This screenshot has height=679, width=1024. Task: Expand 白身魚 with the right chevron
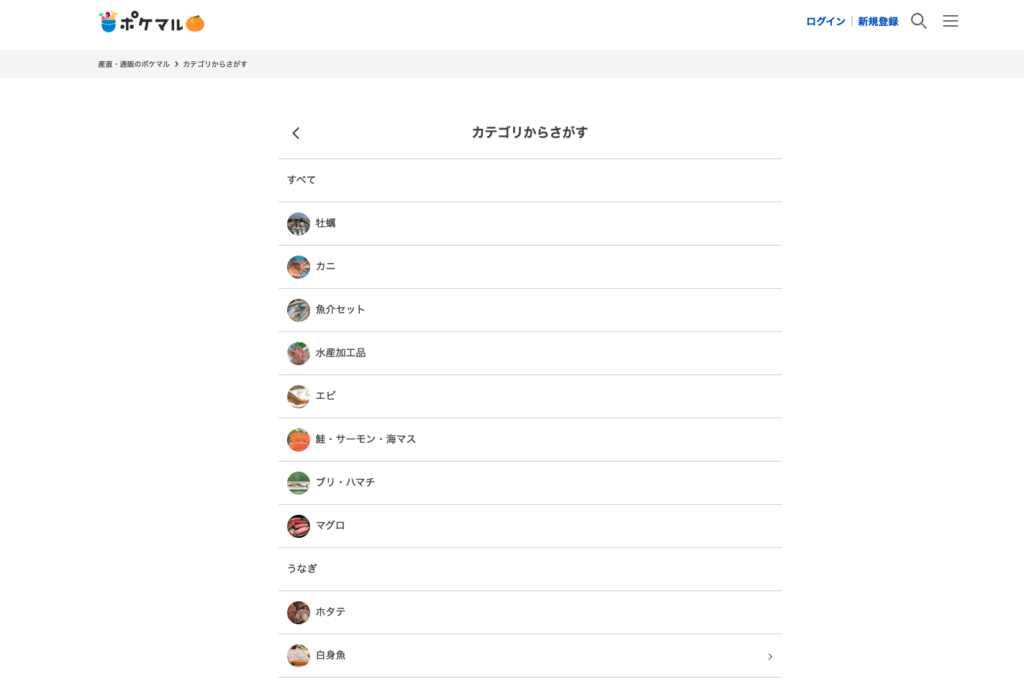(x=770, y=656)
